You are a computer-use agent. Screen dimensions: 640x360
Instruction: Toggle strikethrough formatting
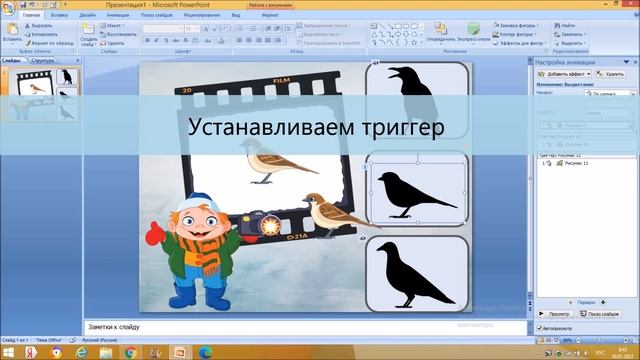(176, 40)
